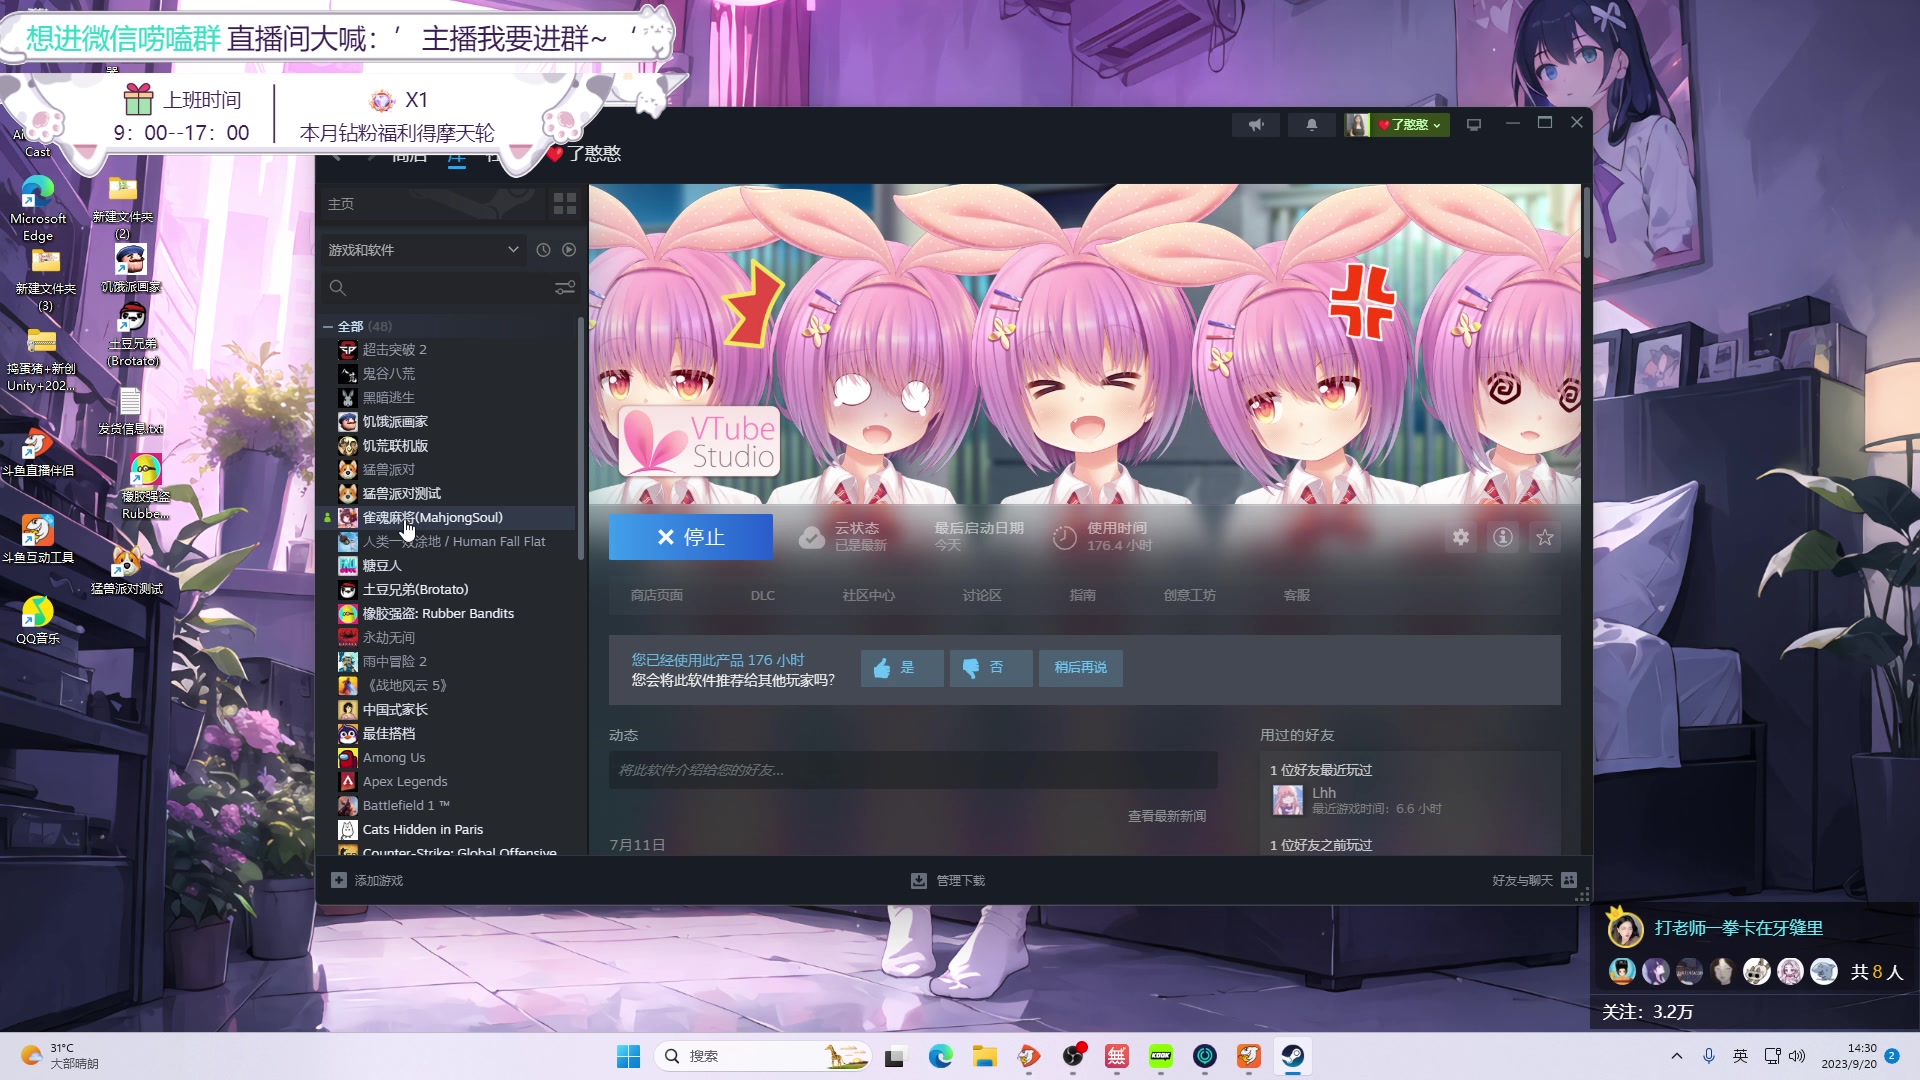Add VTube Studio to favorites star
Viewport: 1920px width, 1080px height.
pyautogui.click(x=1545, y=537)
